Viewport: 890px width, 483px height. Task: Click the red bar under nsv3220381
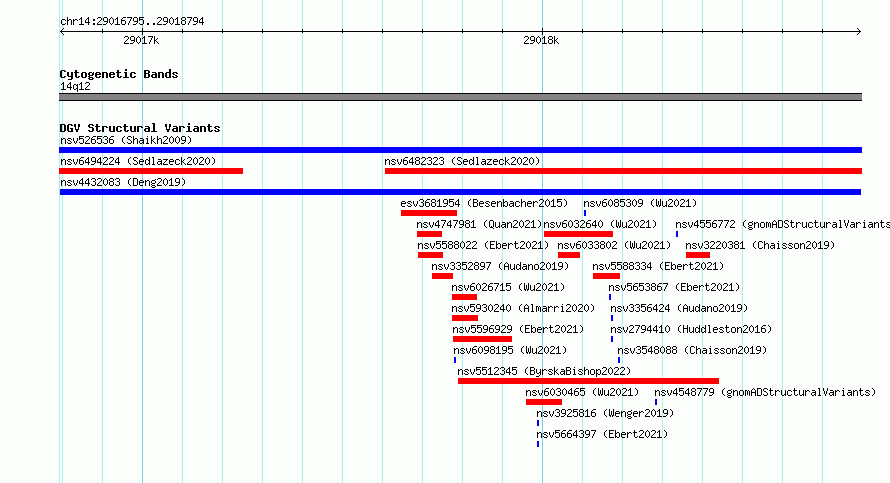pos(698,255)
